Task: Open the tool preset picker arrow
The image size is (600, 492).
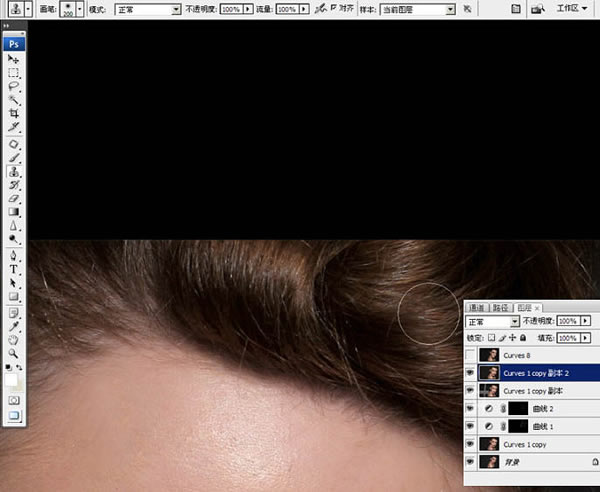Action: tap(28, 9)
